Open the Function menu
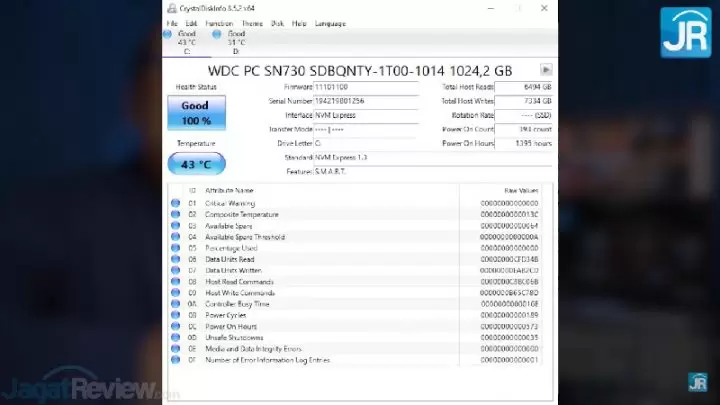The image size is (720, 405). click(x=219, y=23)
